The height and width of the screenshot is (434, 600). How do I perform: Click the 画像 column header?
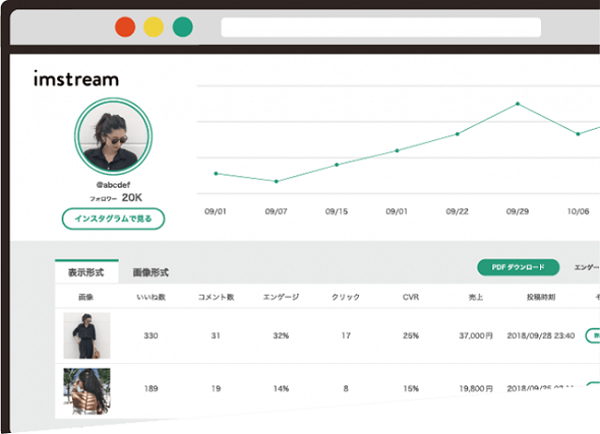click(x=86, y=297)
